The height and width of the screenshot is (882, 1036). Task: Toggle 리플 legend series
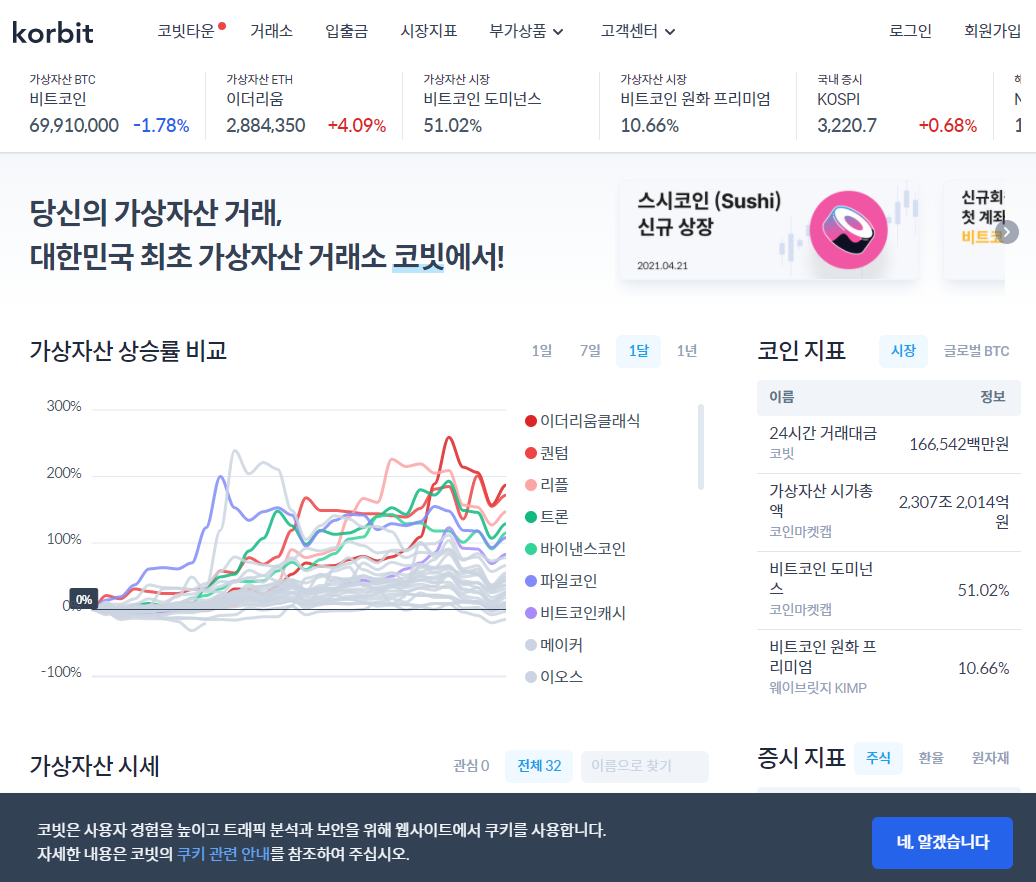(546, 485)
